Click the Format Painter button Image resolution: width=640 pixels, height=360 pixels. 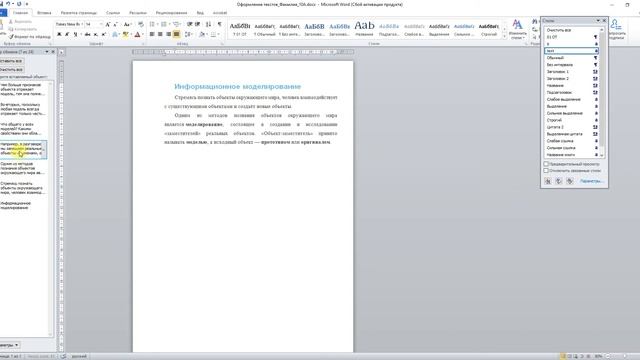(30, 37)
